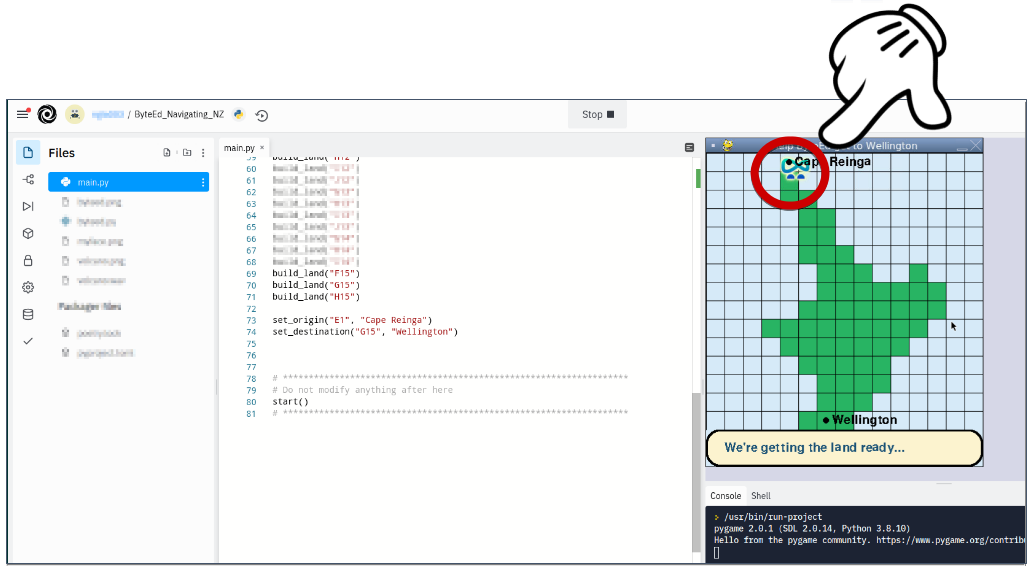The width and height of the screenshot is (1032, 573).
Task: Open the Secrets lock sidebar icon
Action: (28, 261)
